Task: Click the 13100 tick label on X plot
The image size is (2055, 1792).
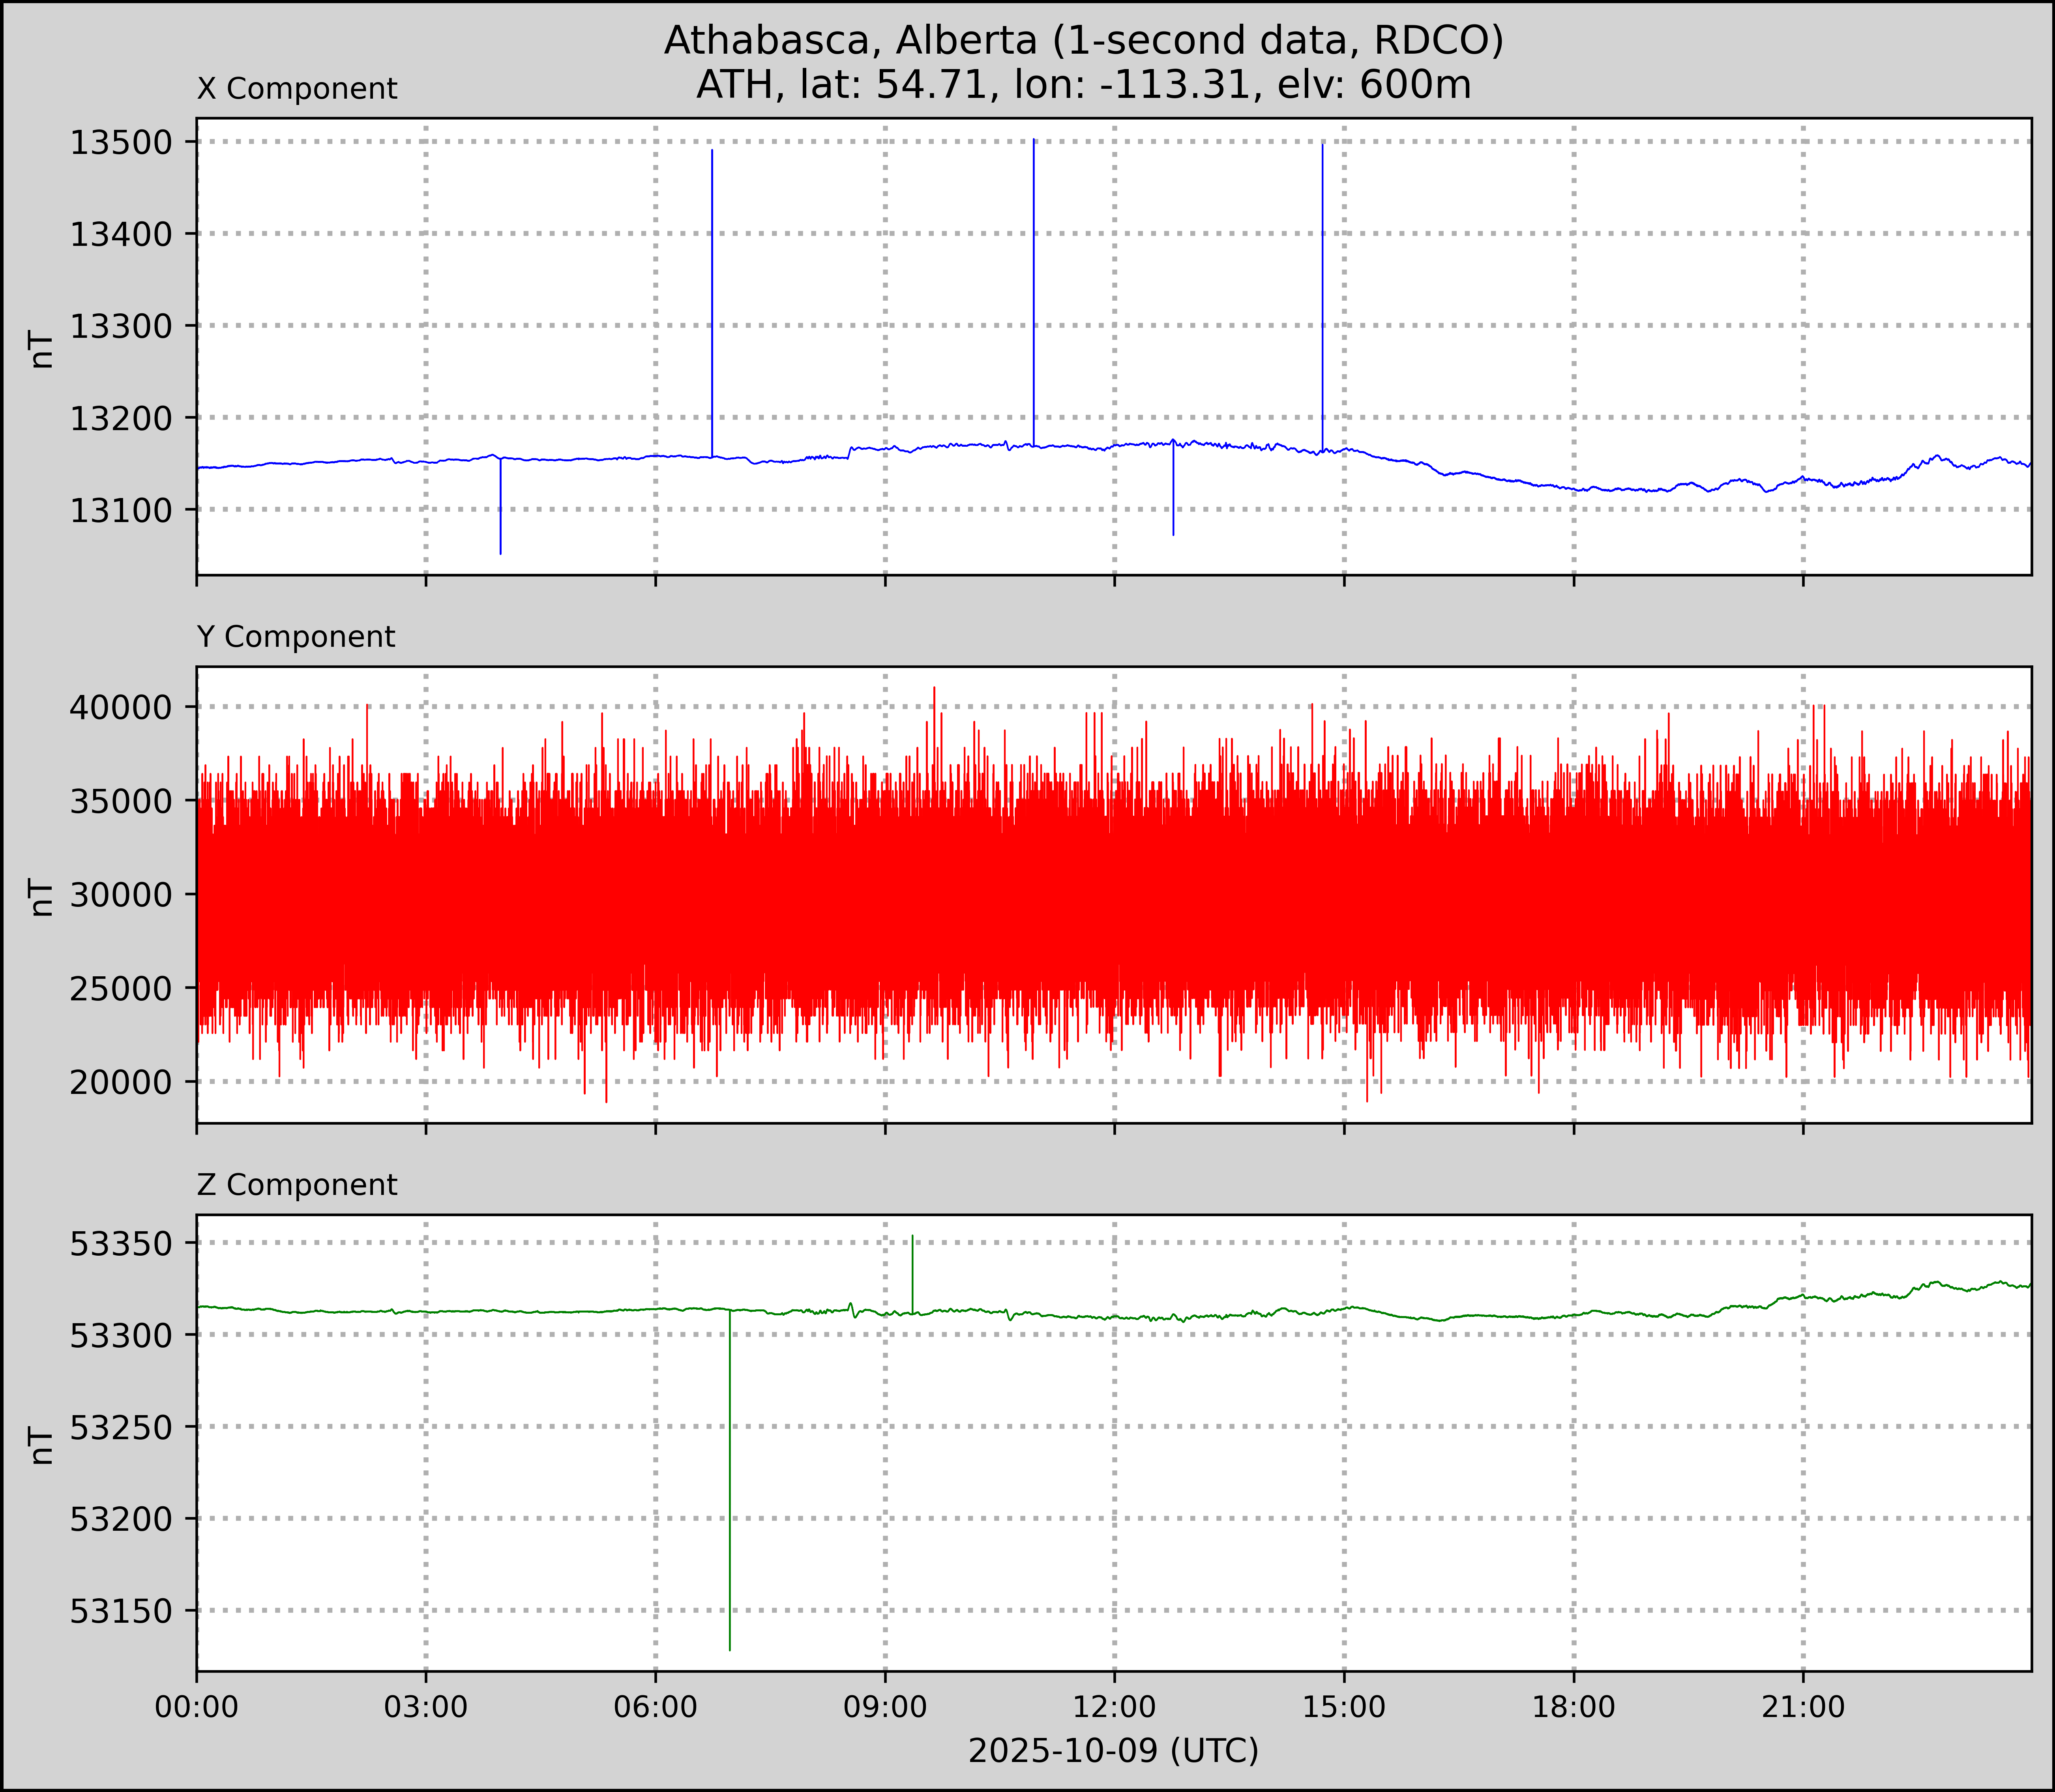Action: pos(120,510)
